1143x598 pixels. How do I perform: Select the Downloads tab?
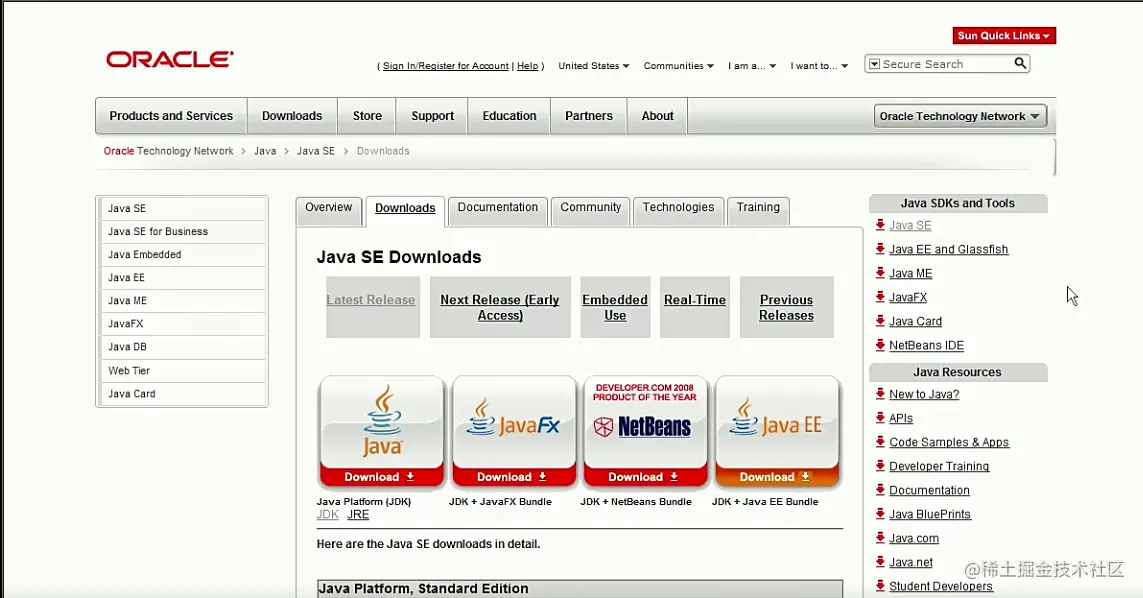405,209
